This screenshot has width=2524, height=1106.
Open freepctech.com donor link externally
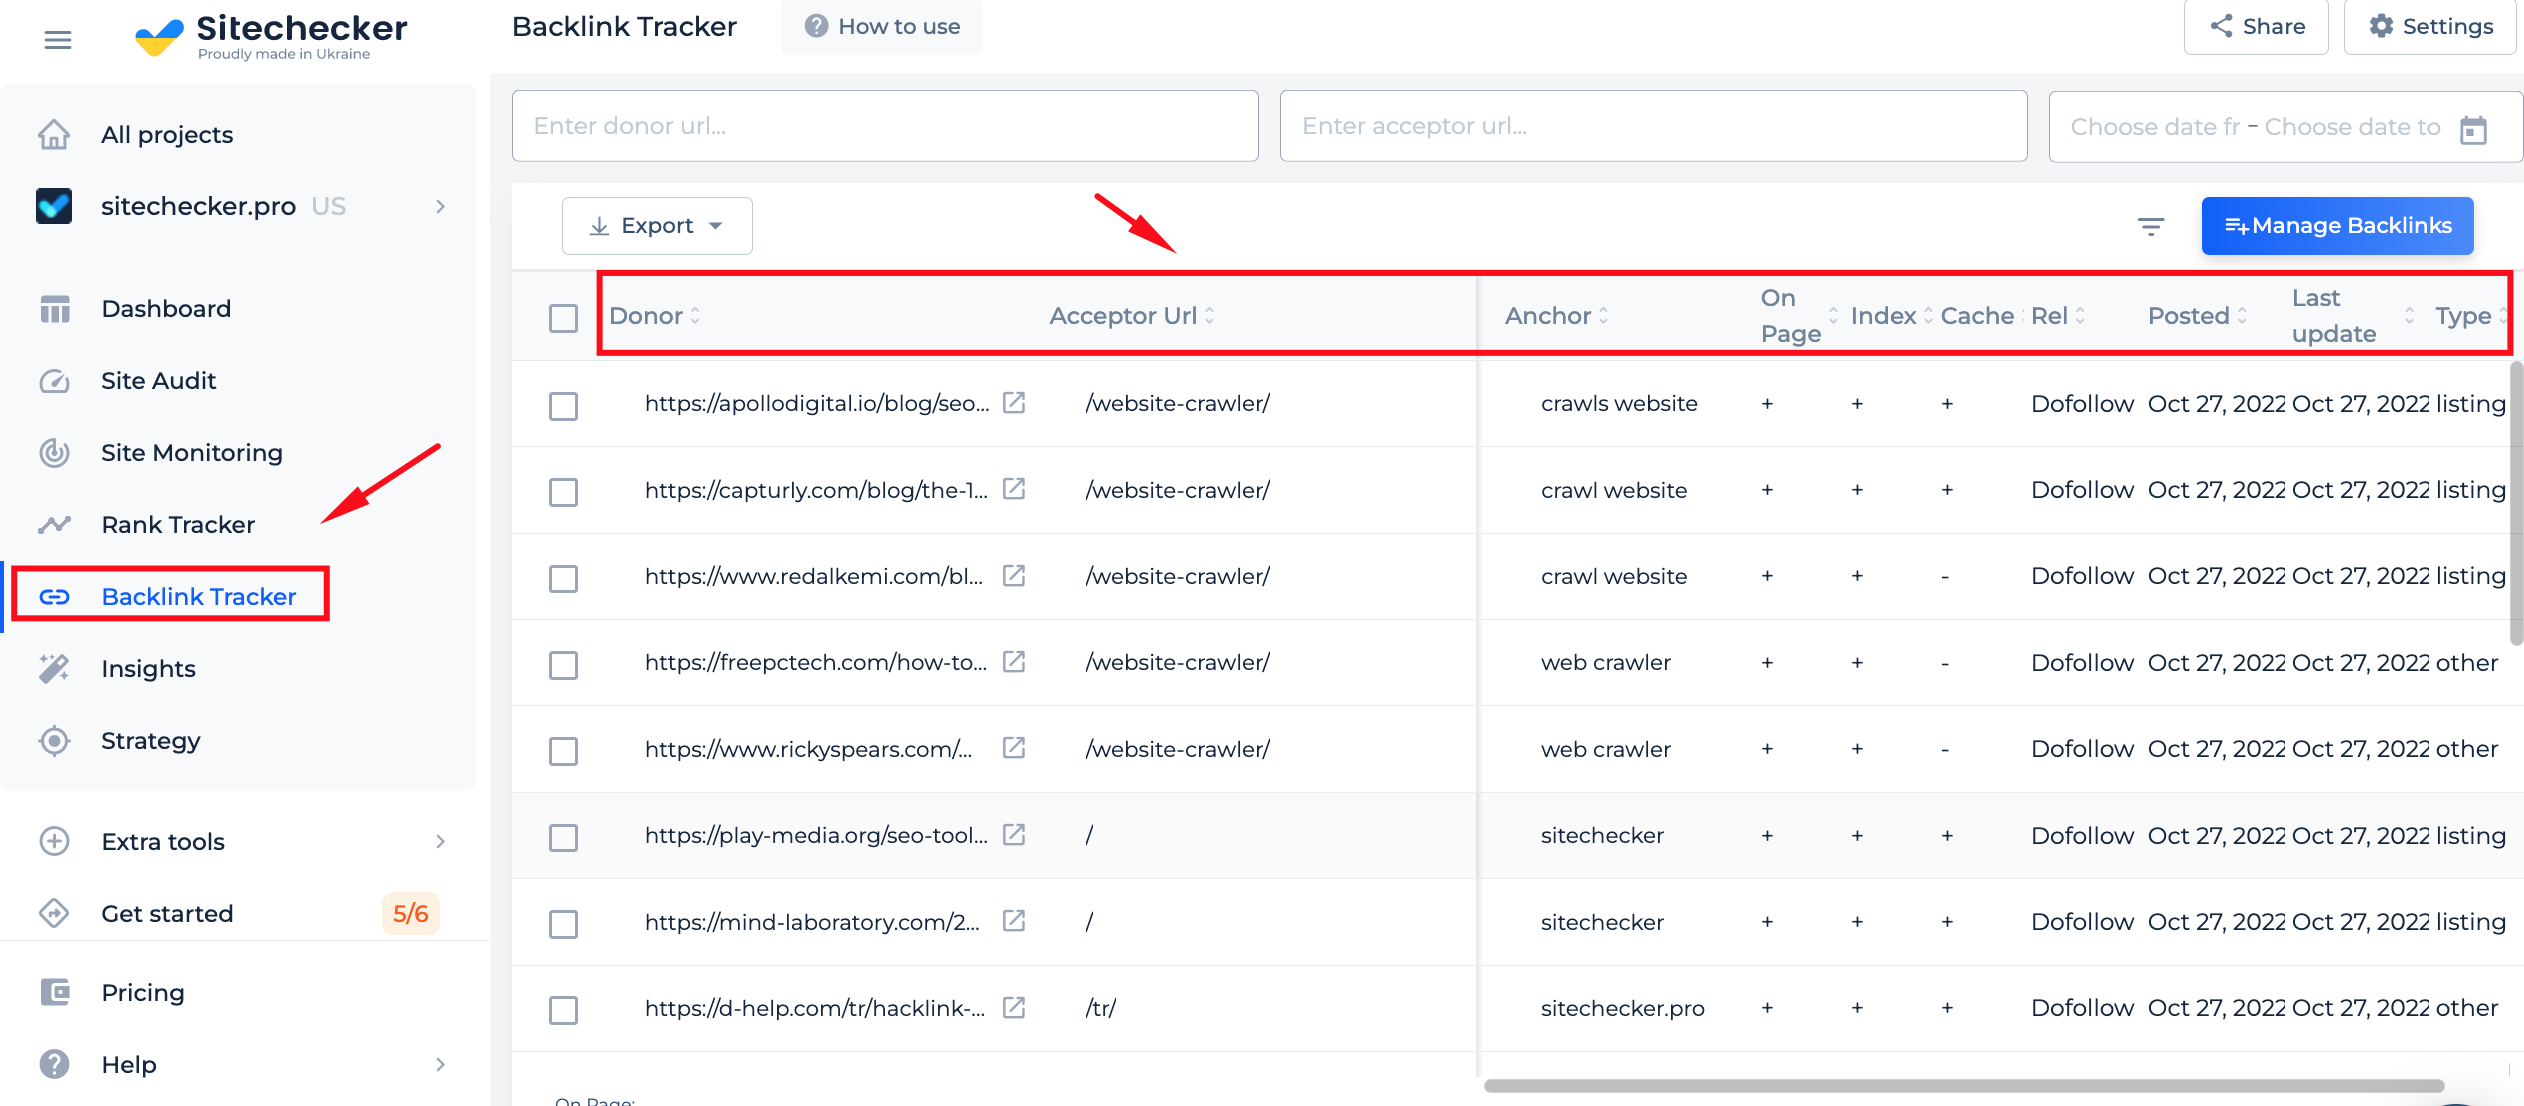(x=1014, y=661)
